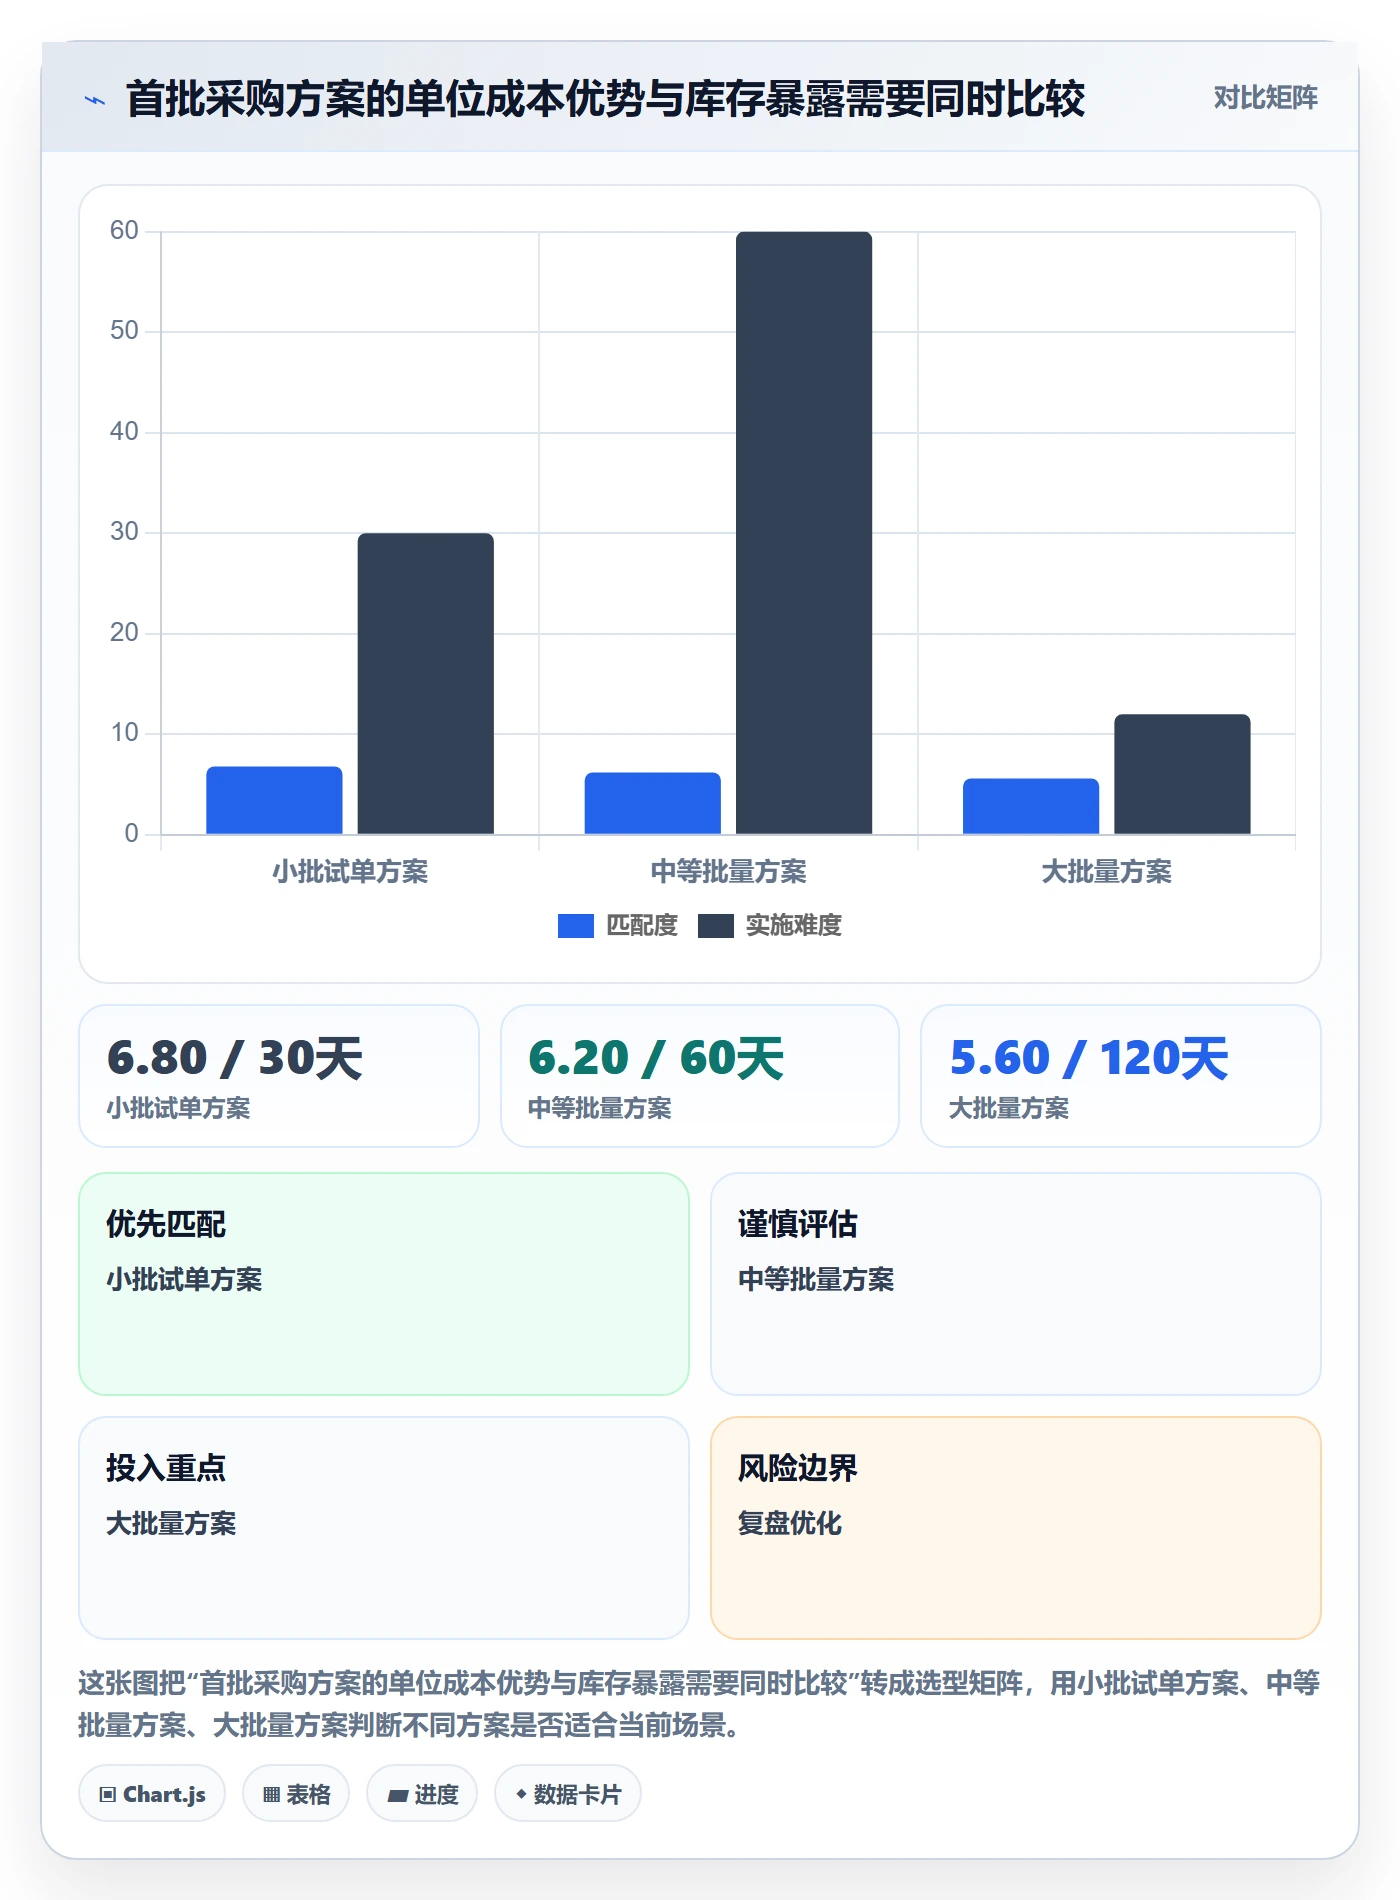Click the Chart.js tag chip
Image resolution: width=1400 pixels, height=1900 pixels.
[152, 1794]
